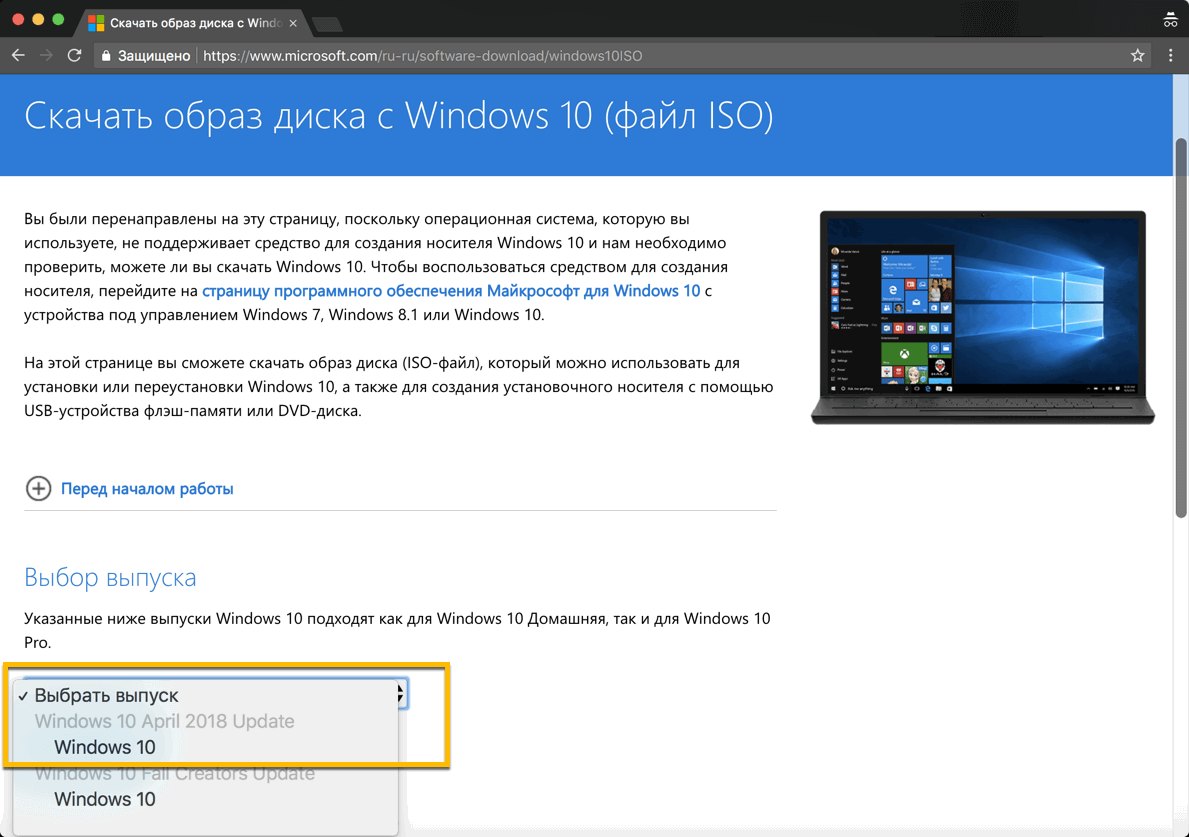Screen dimensions: 1189x837
Task: Select Windows 10 under Fall Creators Update
Action: point(104,799)
